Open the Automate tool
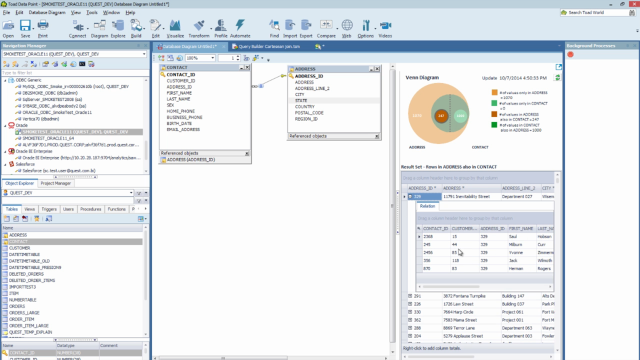640x360 pixels. [x=240, y=29]
